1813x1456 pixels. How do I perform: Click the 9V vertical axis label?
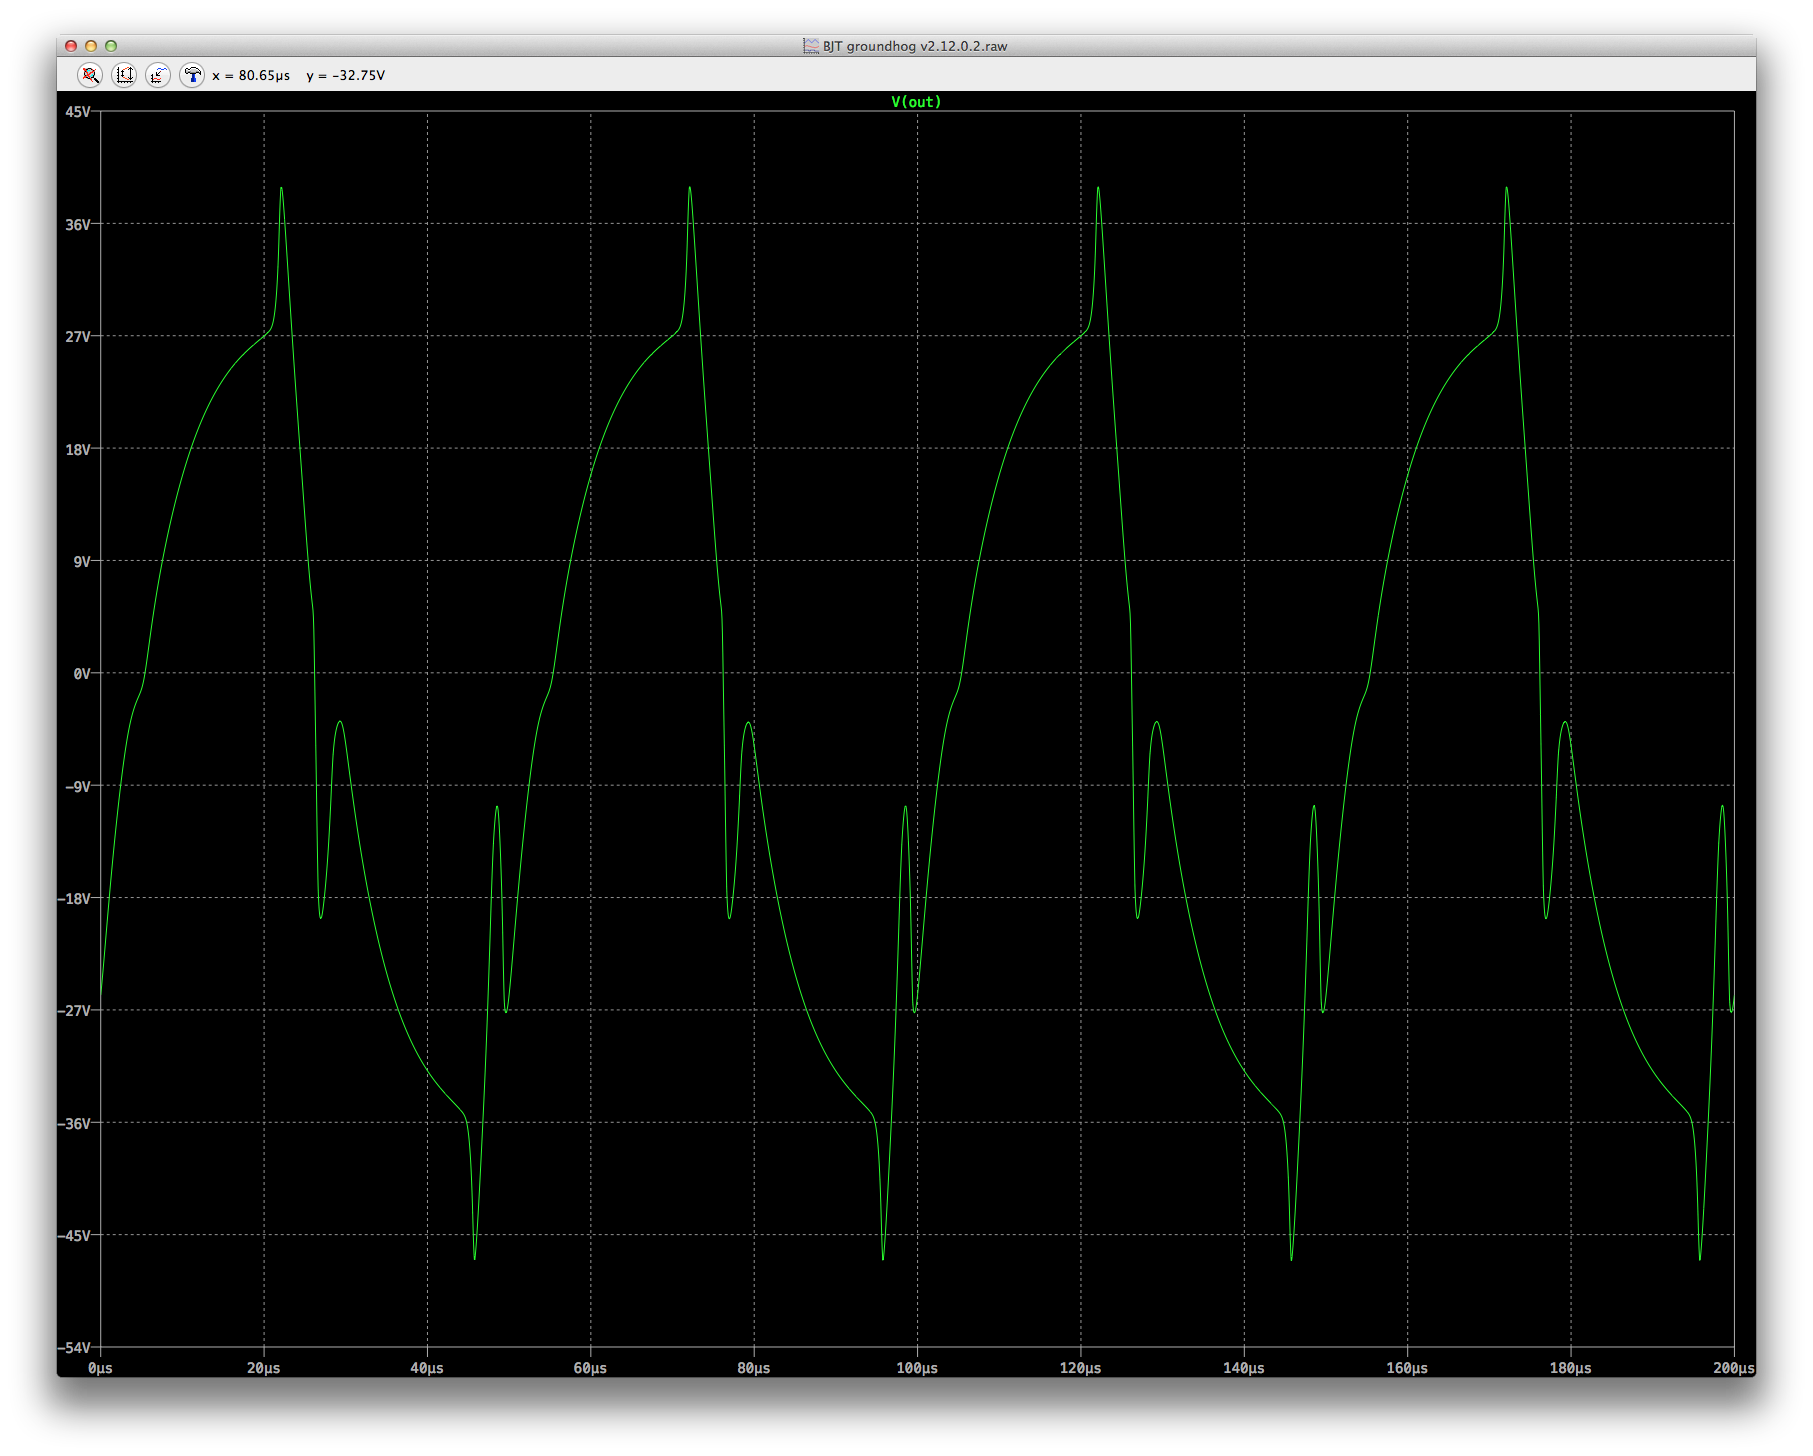82,562
